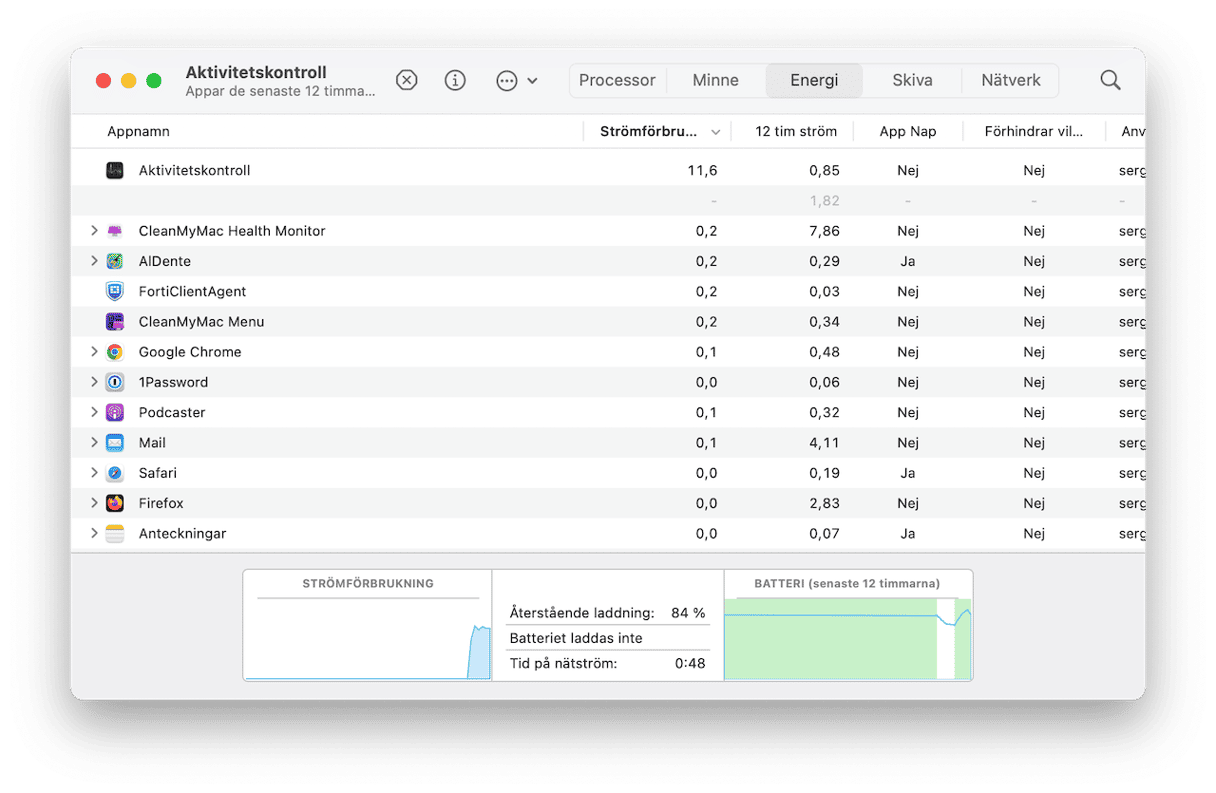The width and height of the screenshot is (1216, 793).
Task: Select the Podcaster row name
Action: [x=172, y=412]
